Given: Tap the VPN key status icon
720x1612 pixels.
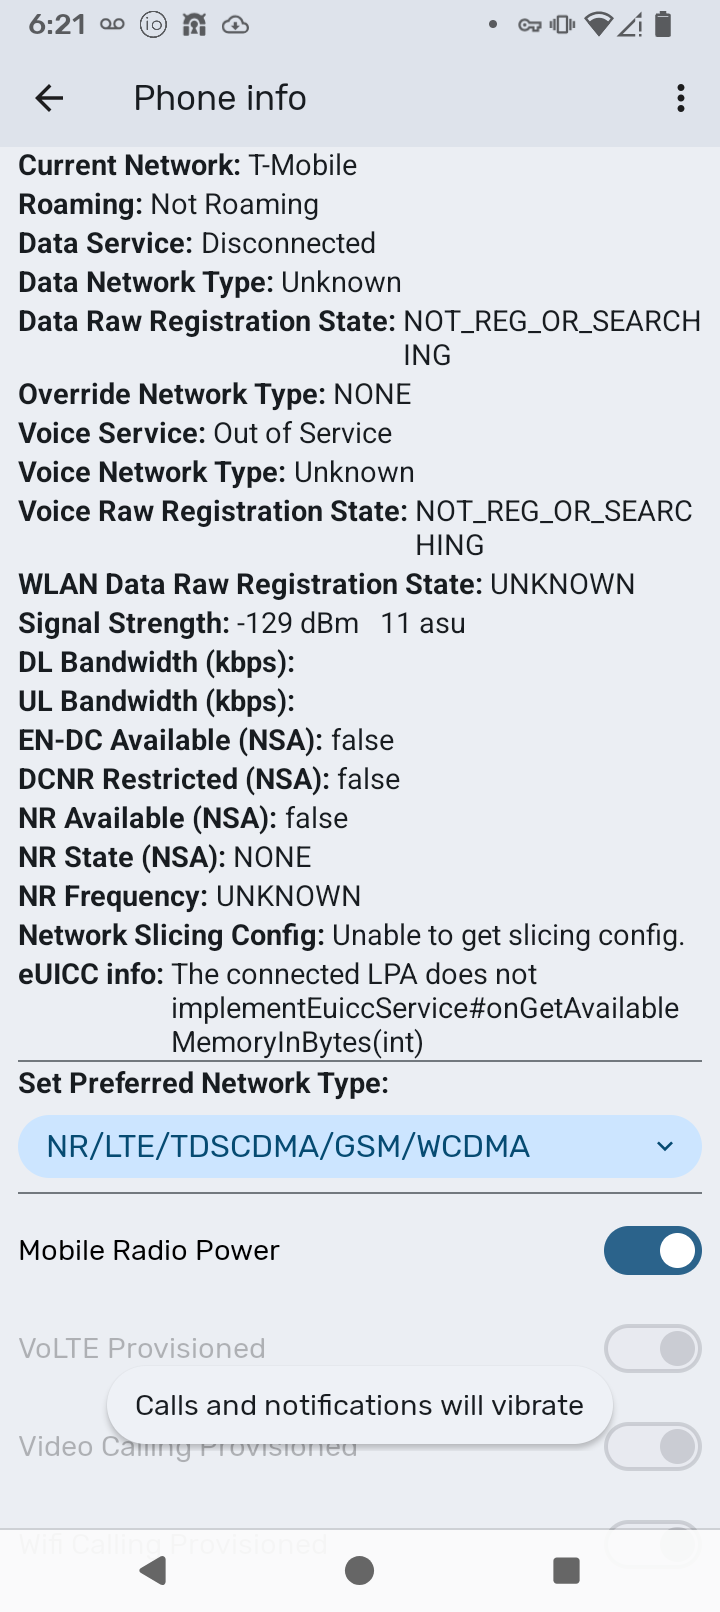Looking at the screenshot, I should point(529,25).
